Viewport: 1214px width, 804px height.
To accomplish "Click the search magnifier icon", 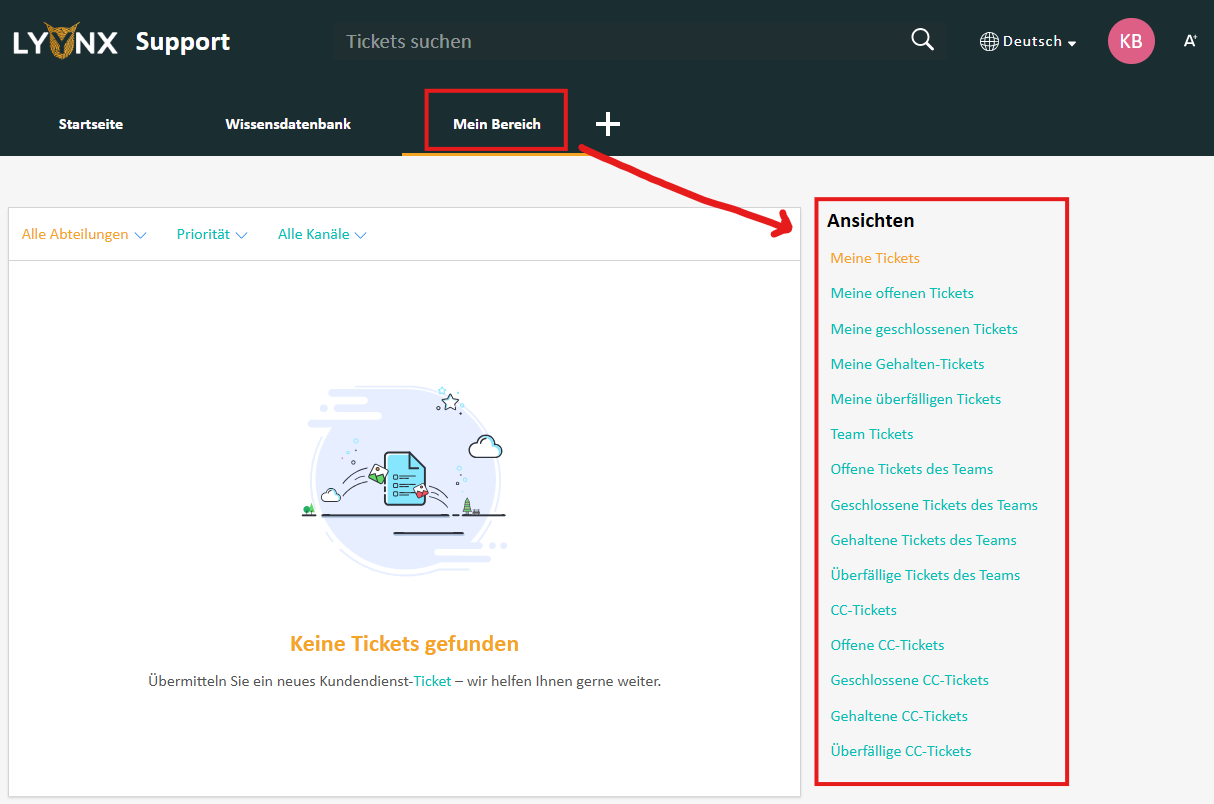I will pyautogui.click(x=922, y=40).
